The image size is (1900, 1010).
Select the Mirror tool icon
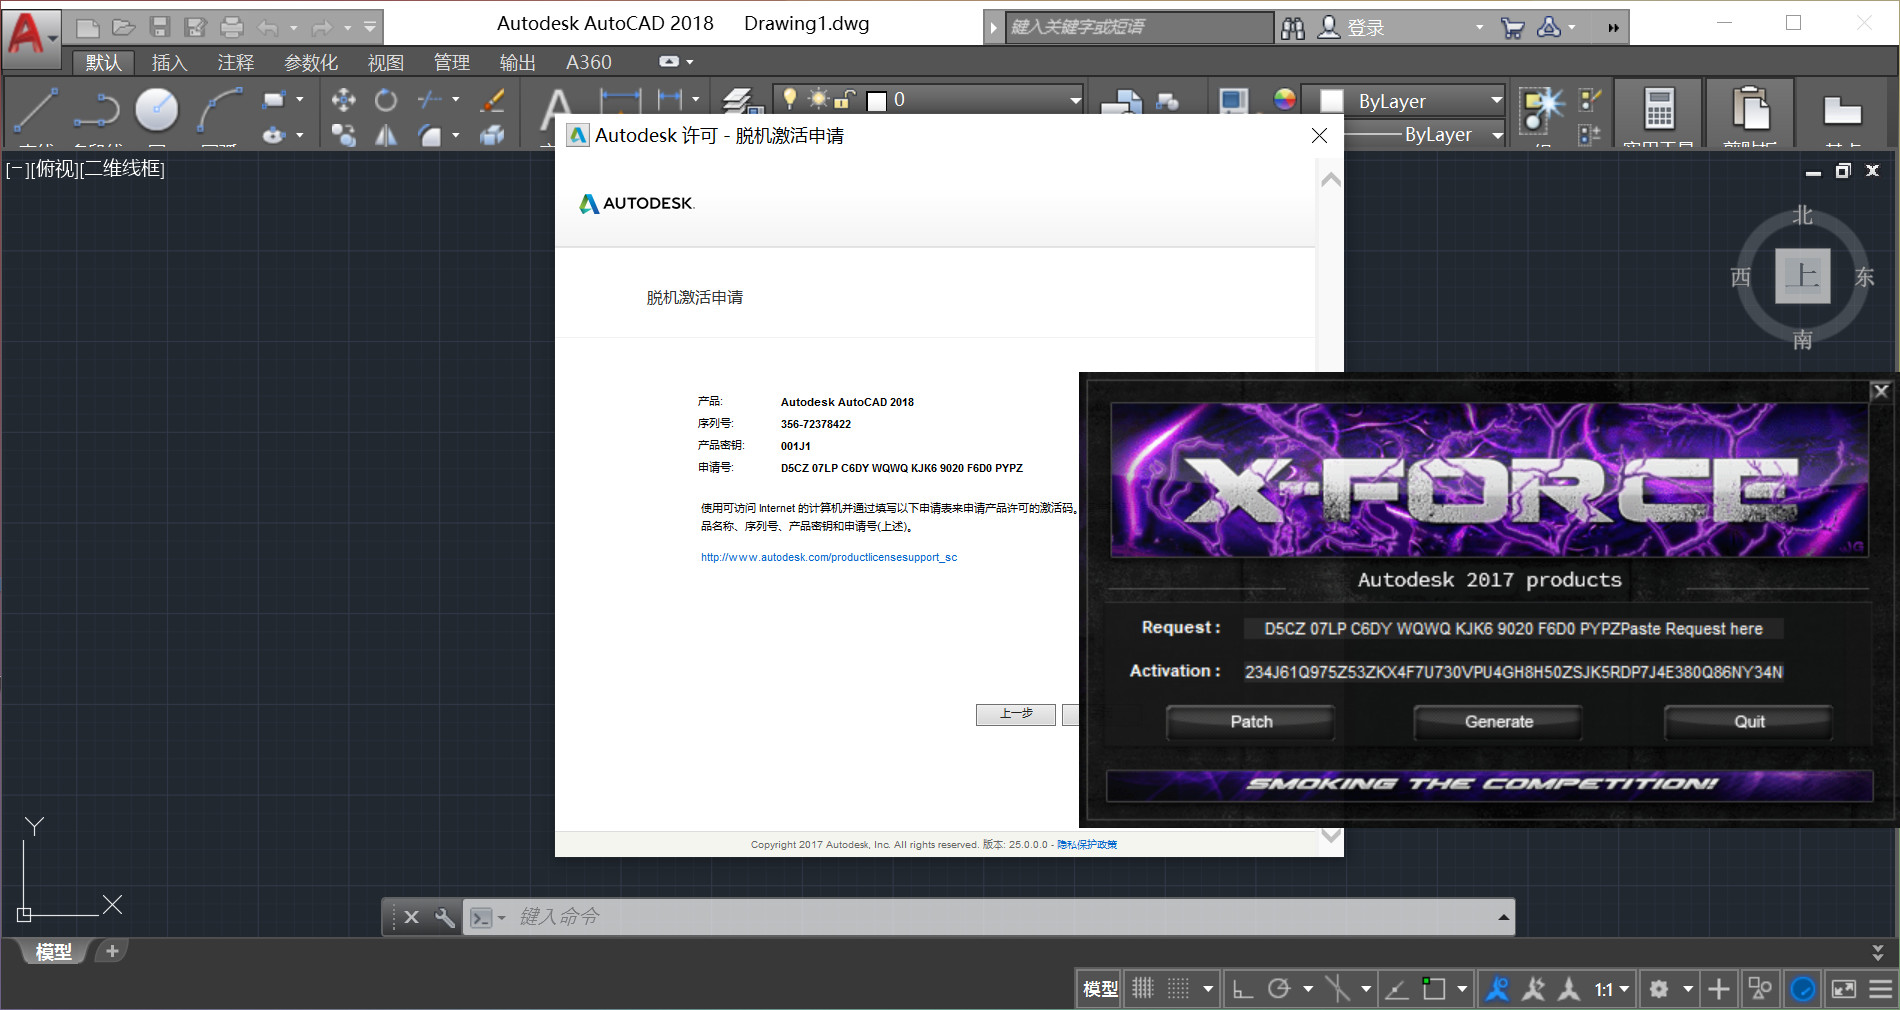[x=386, y=135]
